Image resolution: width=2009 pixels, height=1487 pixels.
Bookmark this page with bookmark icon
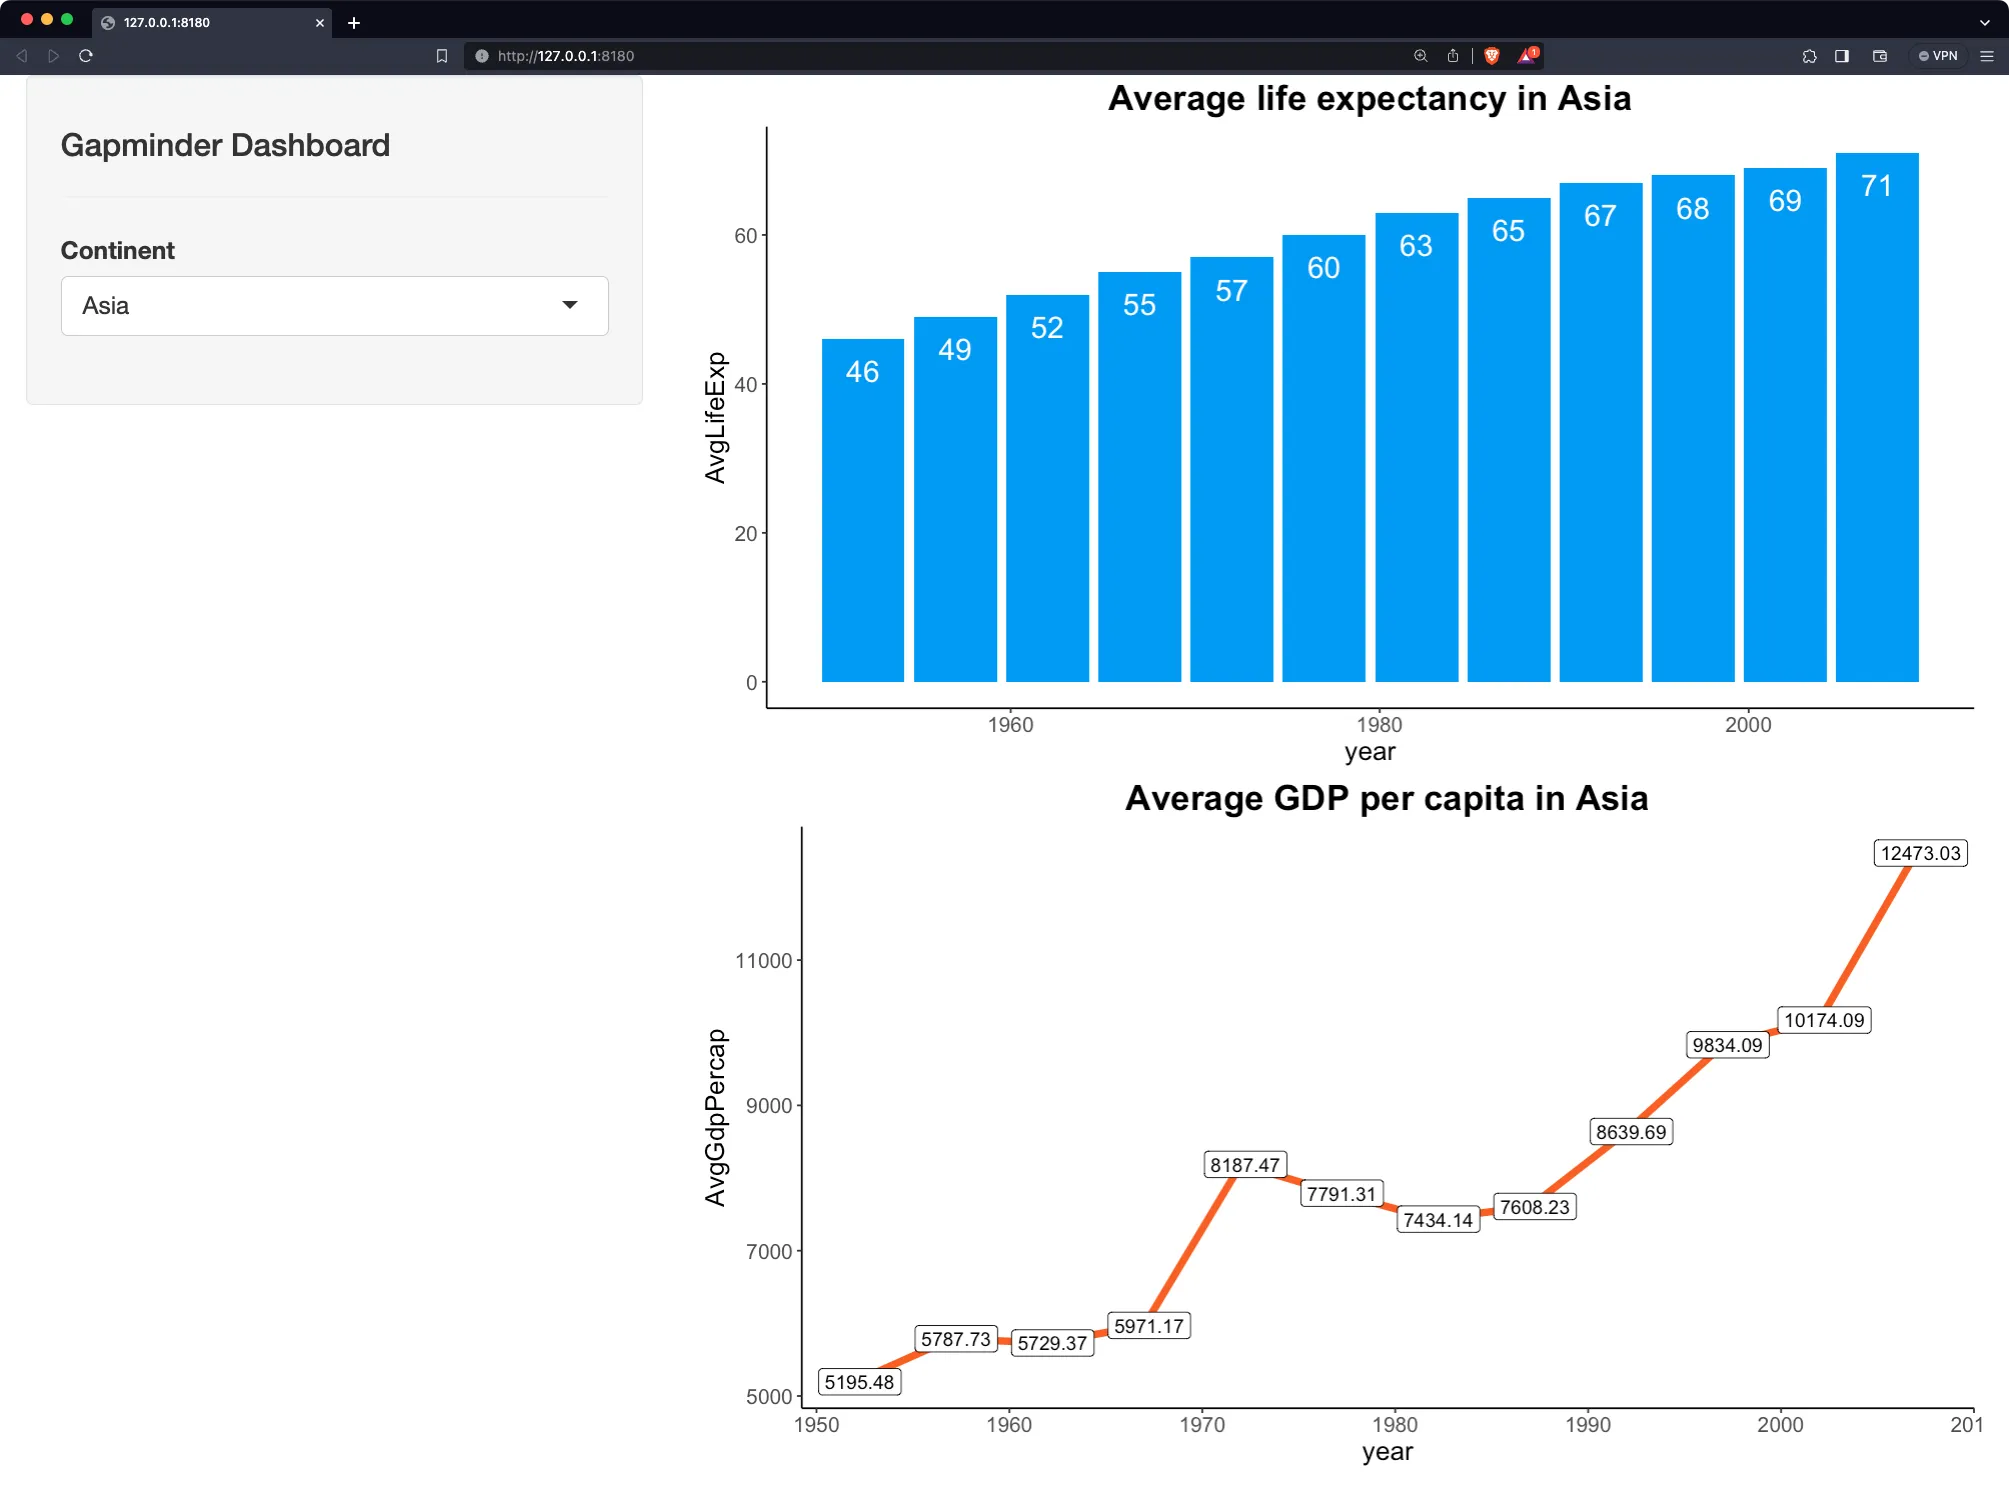coord(442,56)
